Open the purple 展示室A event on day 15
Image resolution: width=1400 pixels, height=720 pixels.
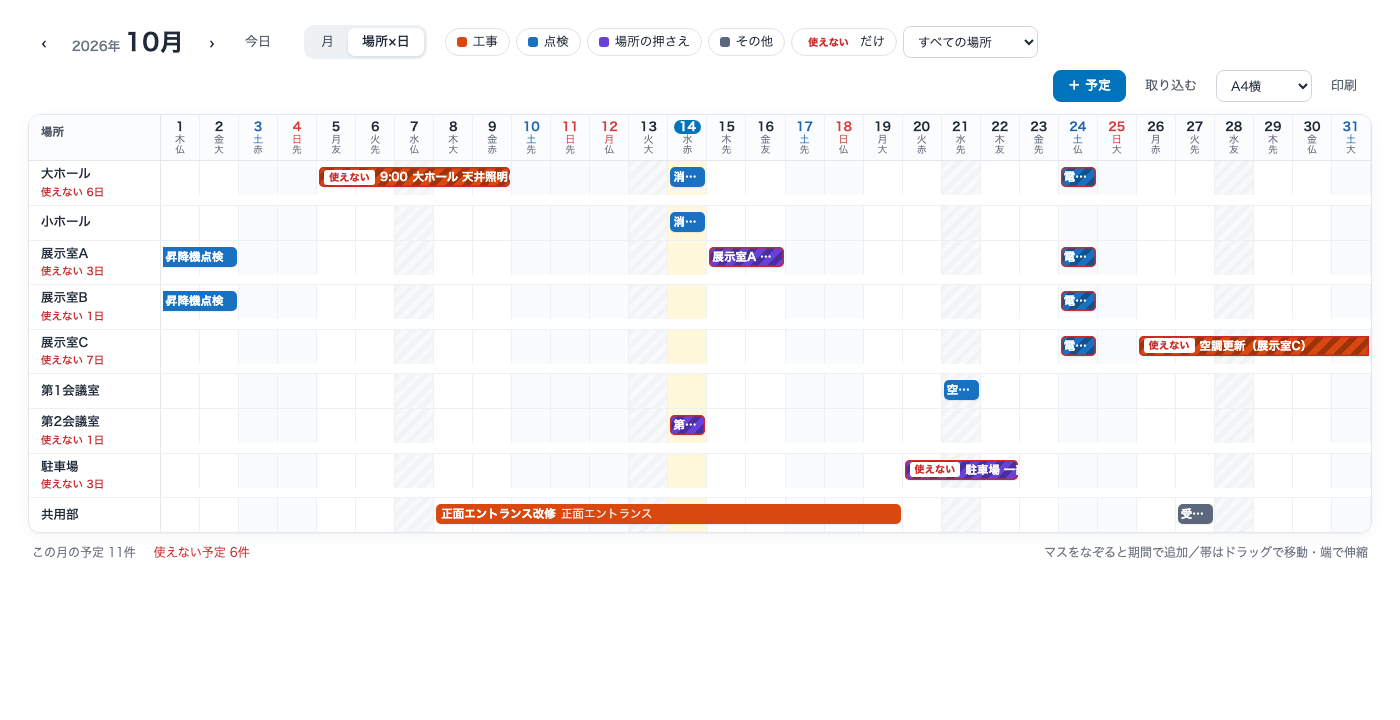[746, 257]
